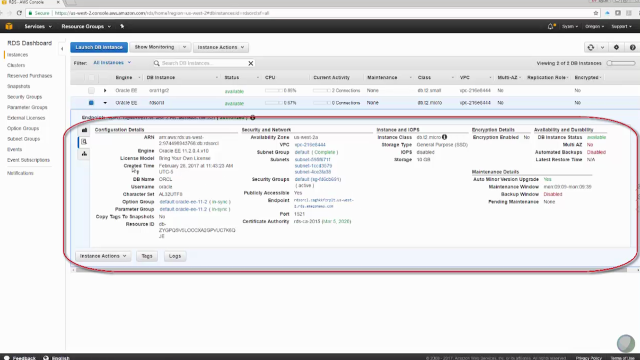Click the Launch DB Instance button
Viewport: 640px width, 360px height.
[x=99, y=47]
